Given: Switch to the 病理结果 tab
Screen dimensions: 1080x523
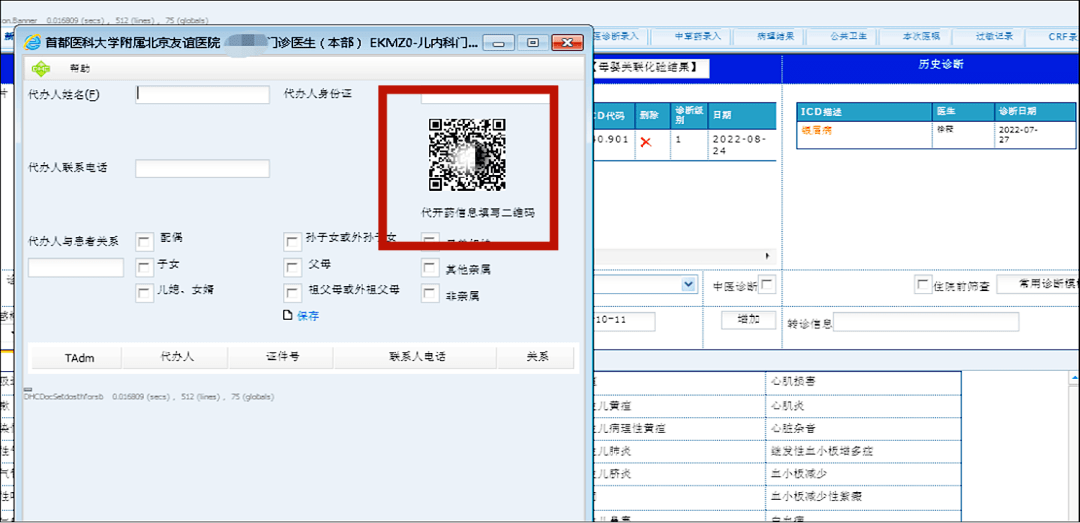Looking at the screenshot, I should tap(776, 36).
